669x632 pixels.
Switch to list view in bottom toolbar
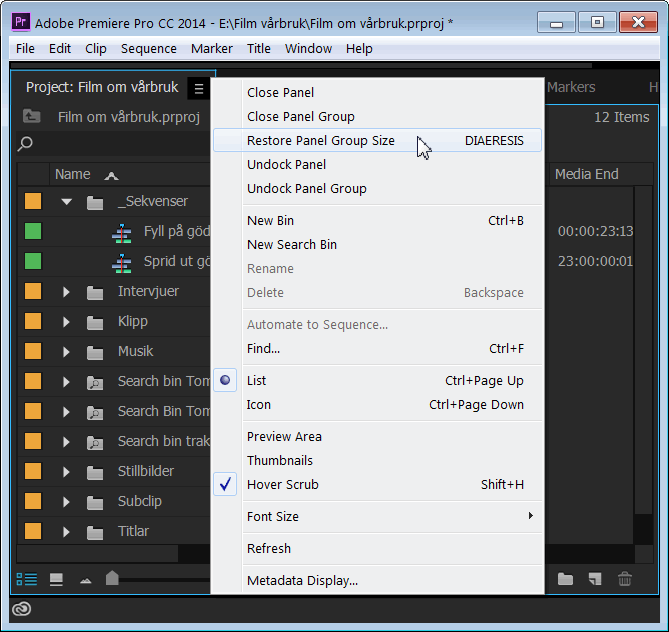coord(27,579)
